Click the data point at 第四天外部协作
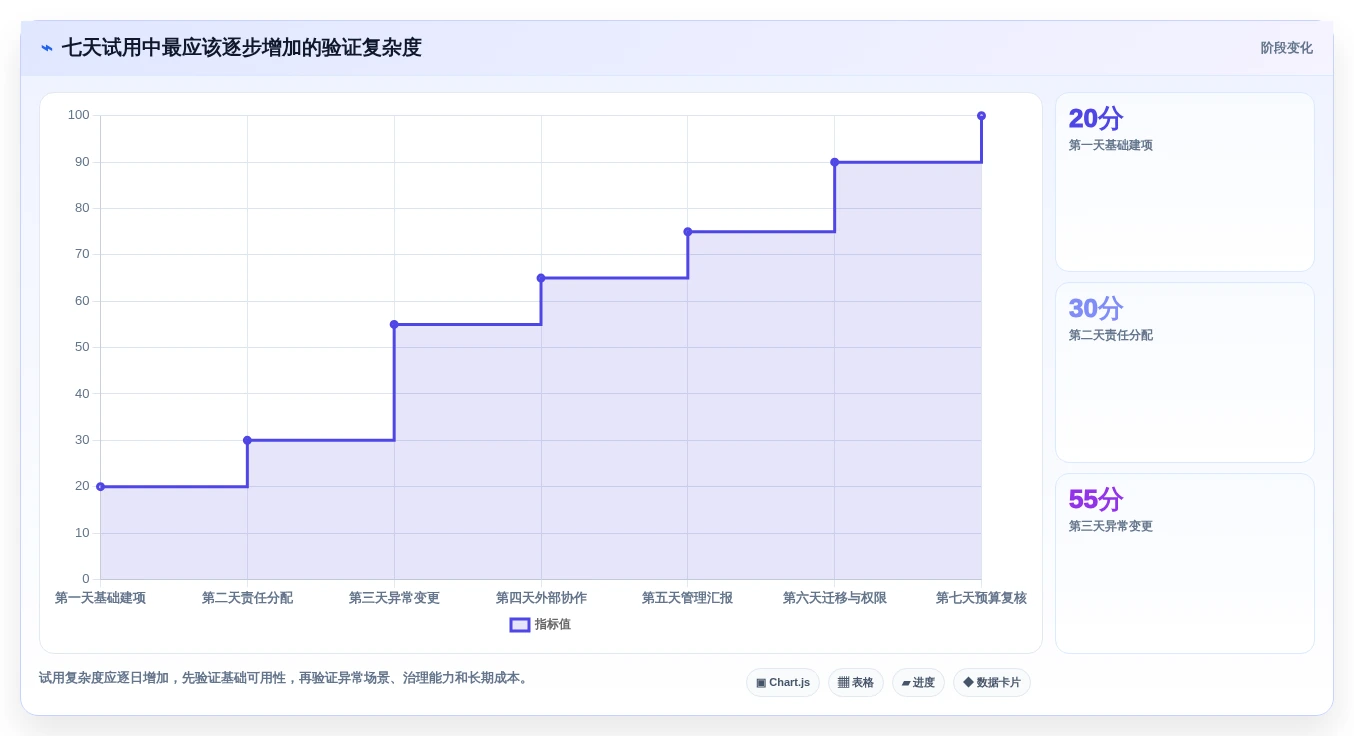The width and height of the screenshot is (1354, 736). pos(541,278)
